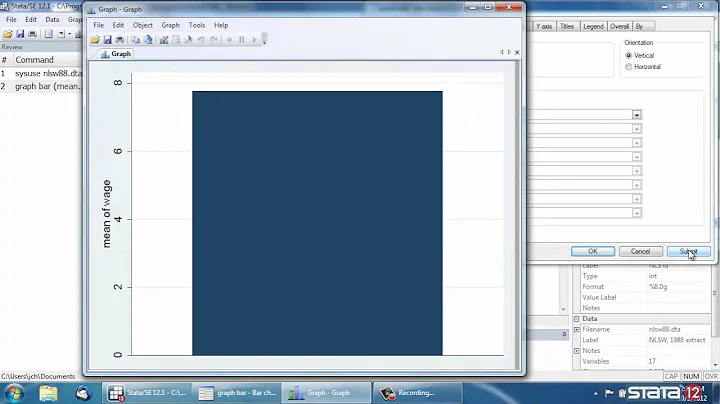
Task: Open the File menu in main Stata window
Action: [11, 20]
